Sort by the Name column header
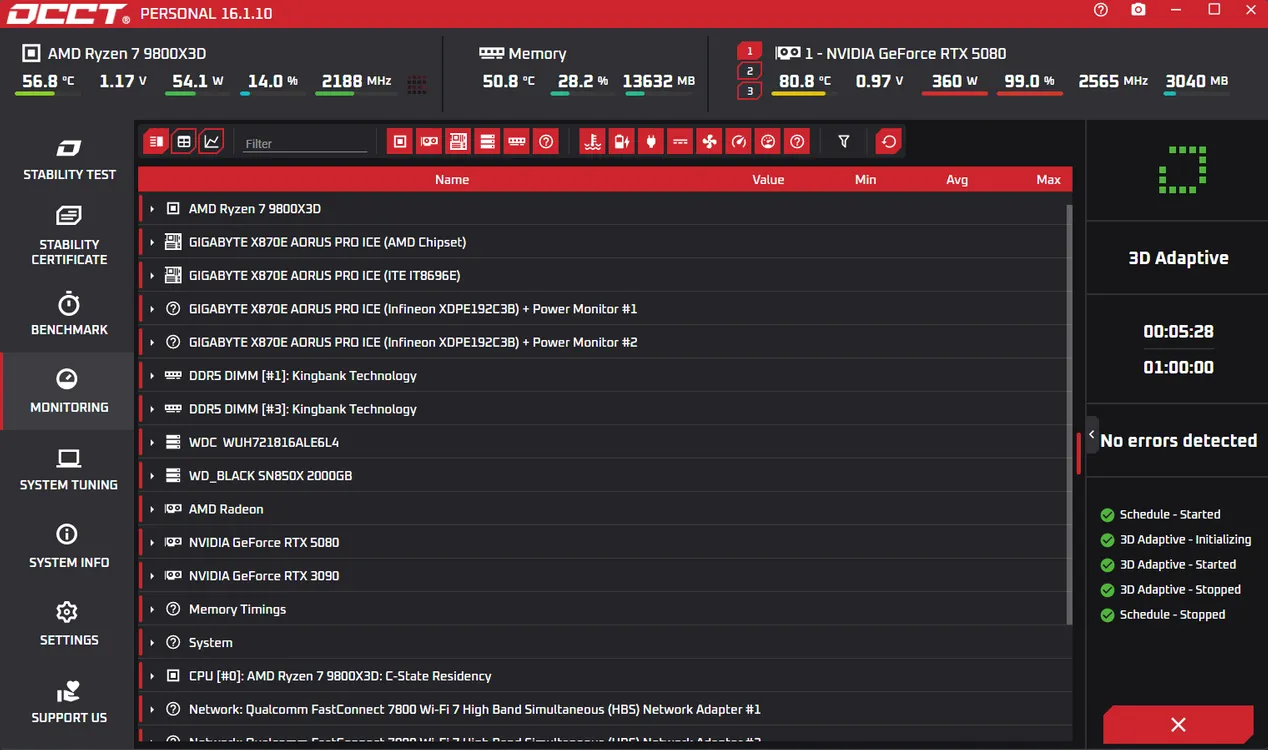This screenshot has width=1268, height=750. coord(452,179)
